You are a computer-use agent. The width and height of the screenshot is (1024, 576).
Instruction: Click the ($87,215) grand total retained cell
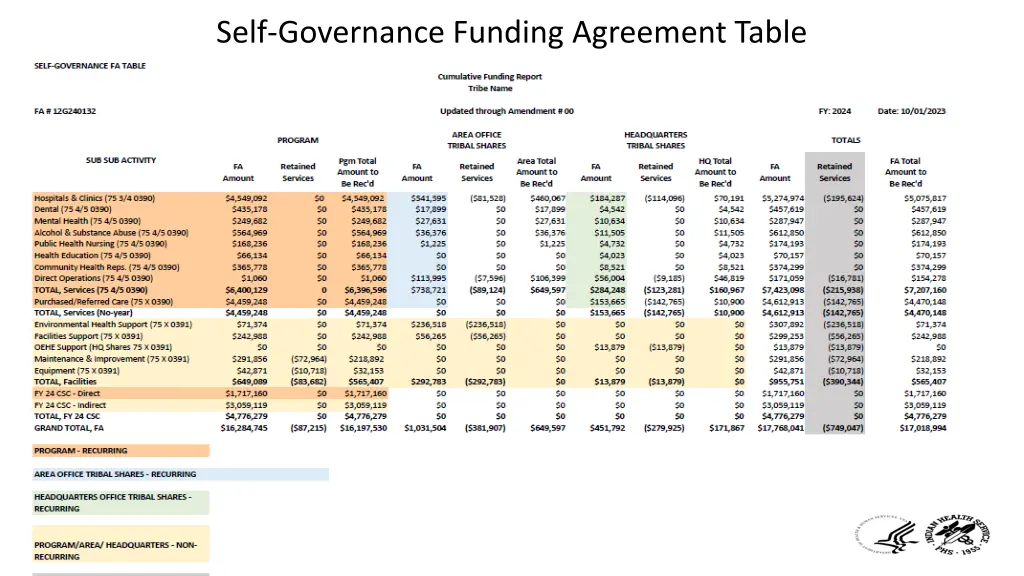click(308, 428)
